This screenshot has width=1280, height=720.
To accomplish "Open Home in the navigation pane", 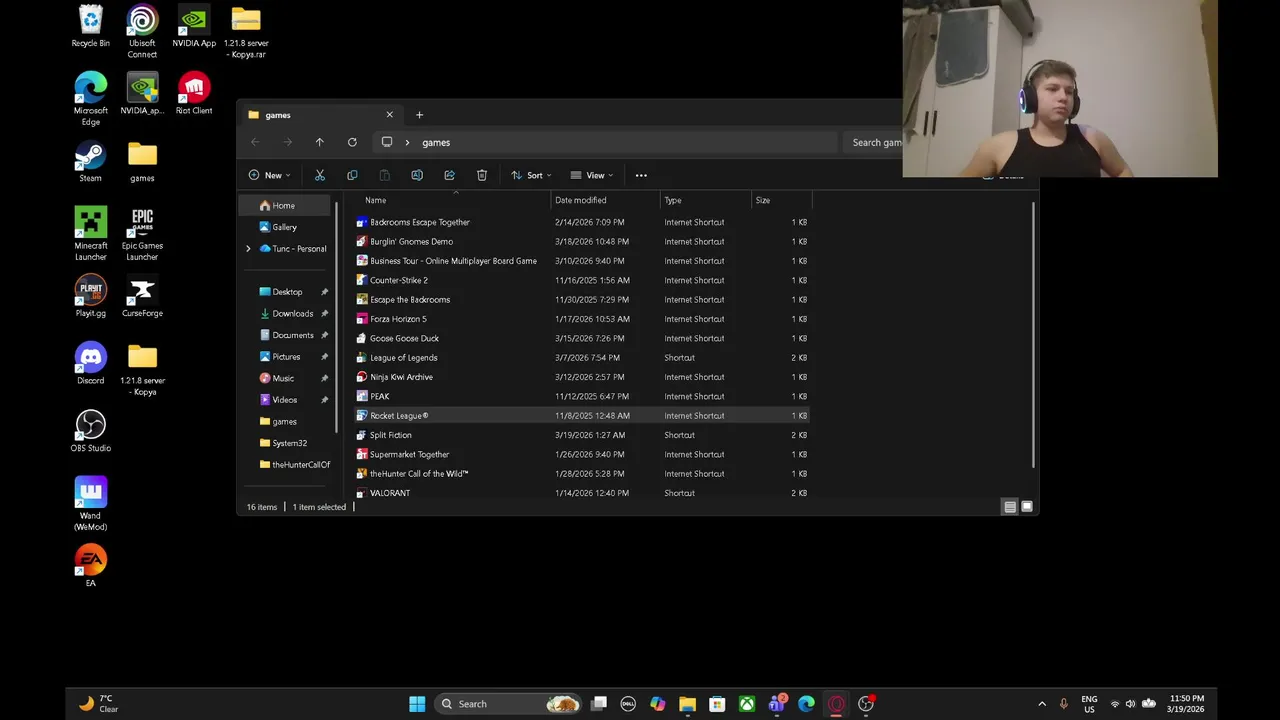I will point(283,206).
